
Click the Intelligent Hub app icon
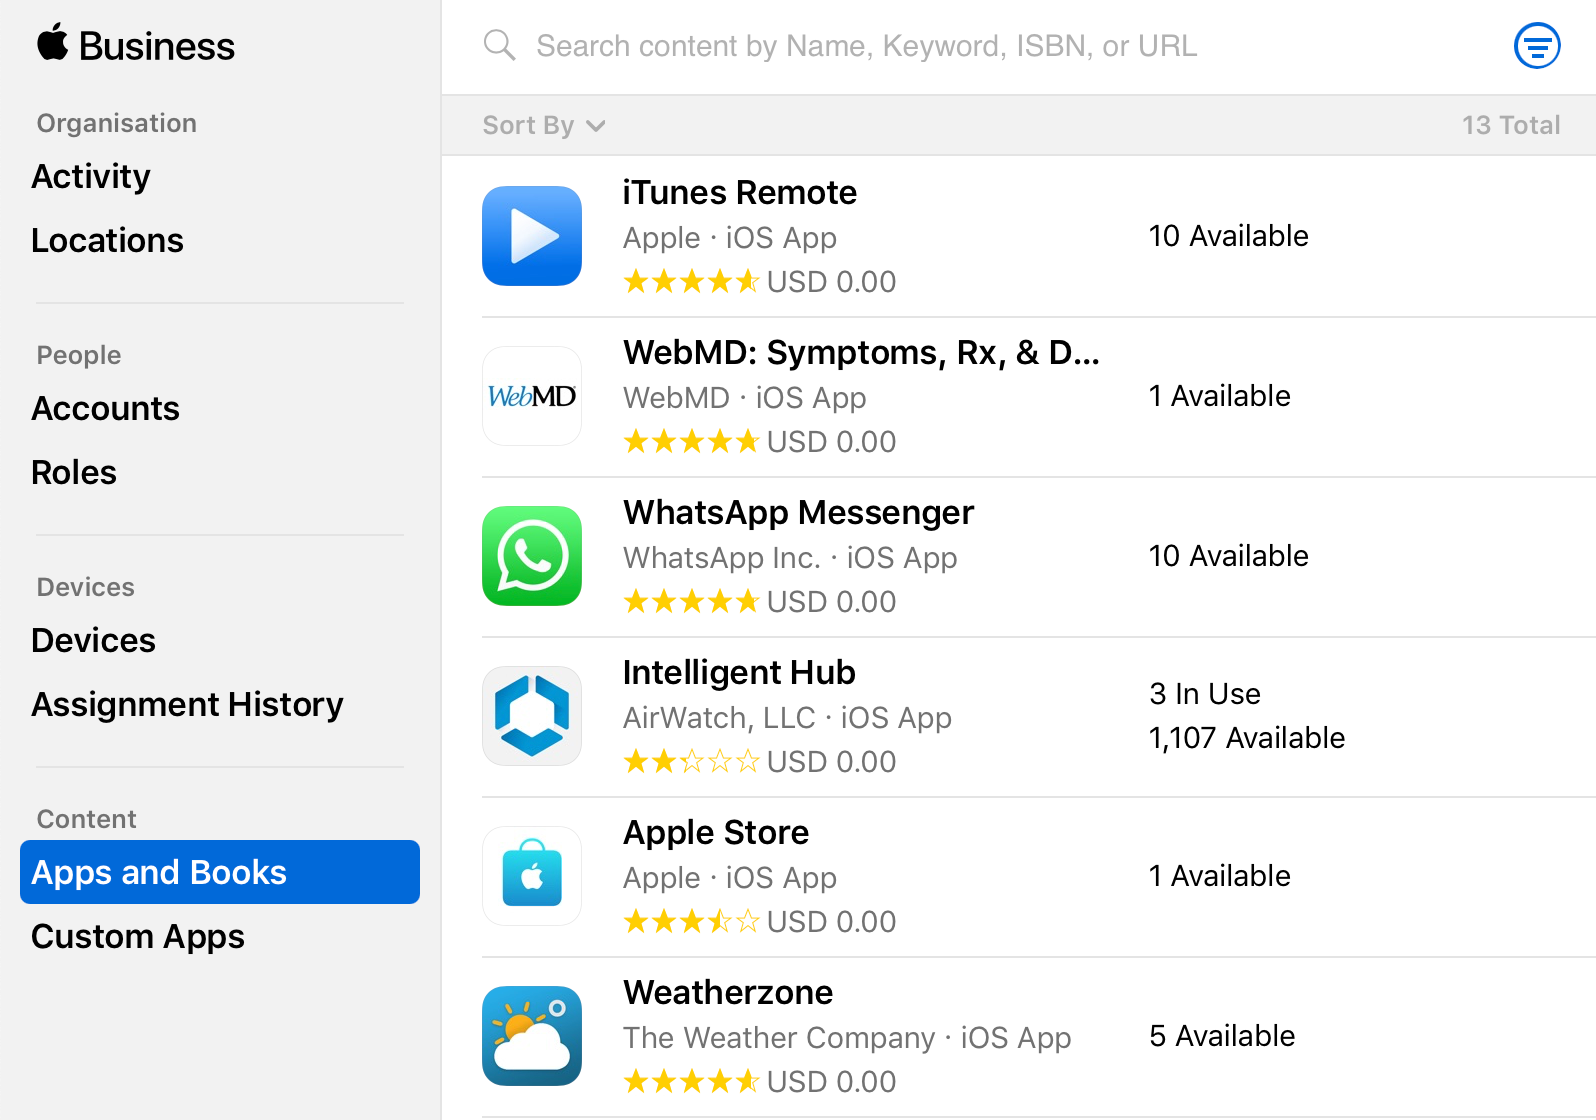tap(532, 716)
